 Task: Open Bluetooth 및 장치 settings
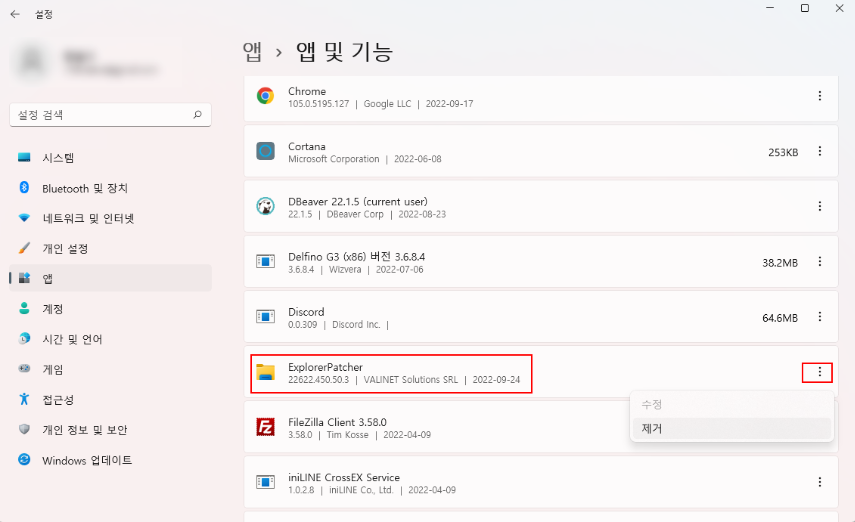pos(110,188)
